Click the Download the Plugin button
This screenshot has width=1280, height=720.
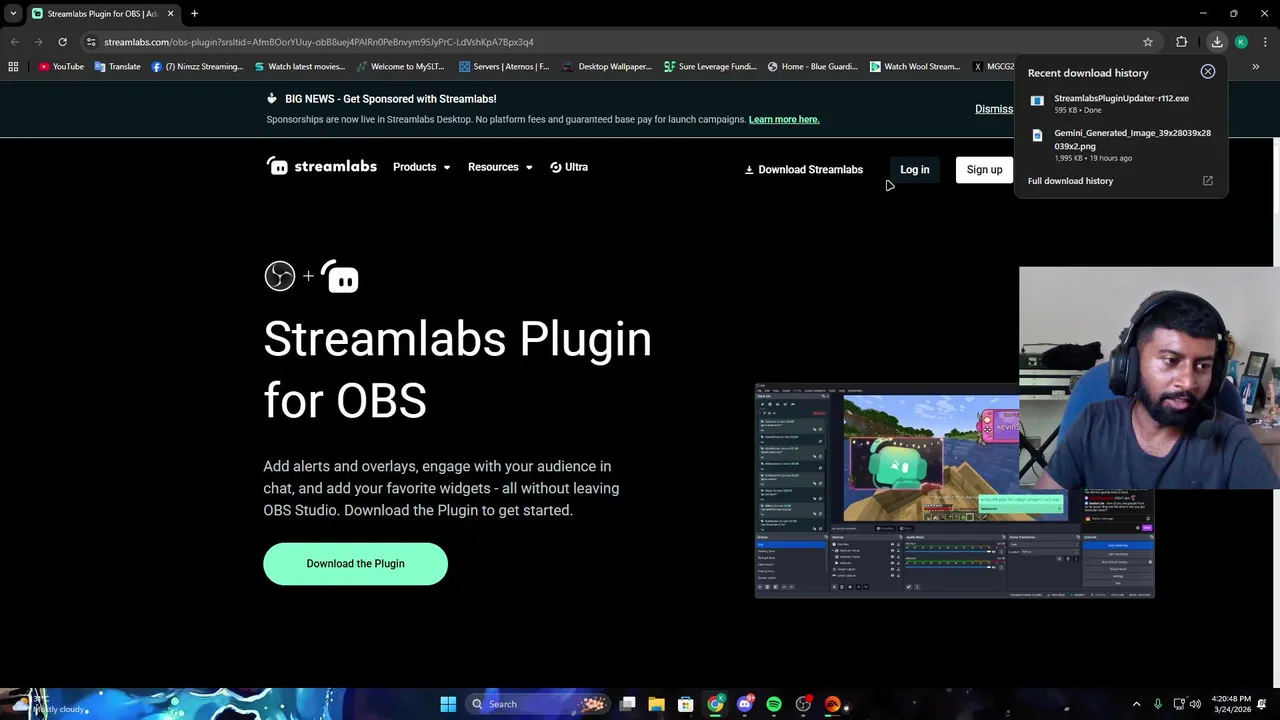click(x=355, y=564)
